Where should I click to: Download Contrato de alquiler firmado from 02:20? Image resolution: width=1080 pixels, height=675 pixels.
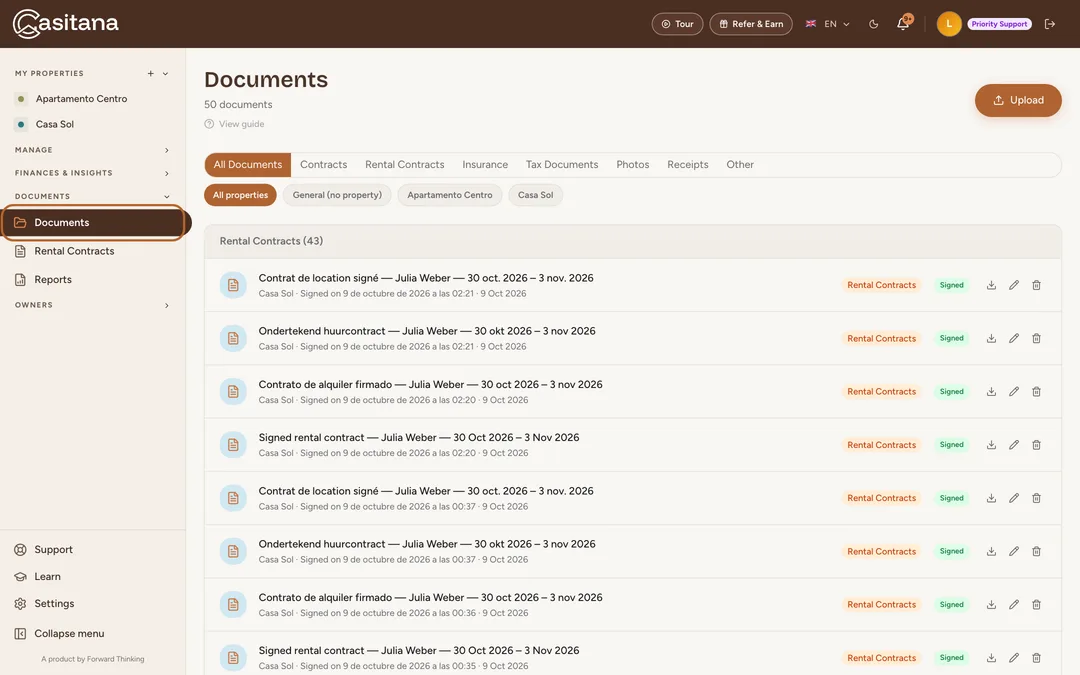pyautogui.click(x=991, y=391)
